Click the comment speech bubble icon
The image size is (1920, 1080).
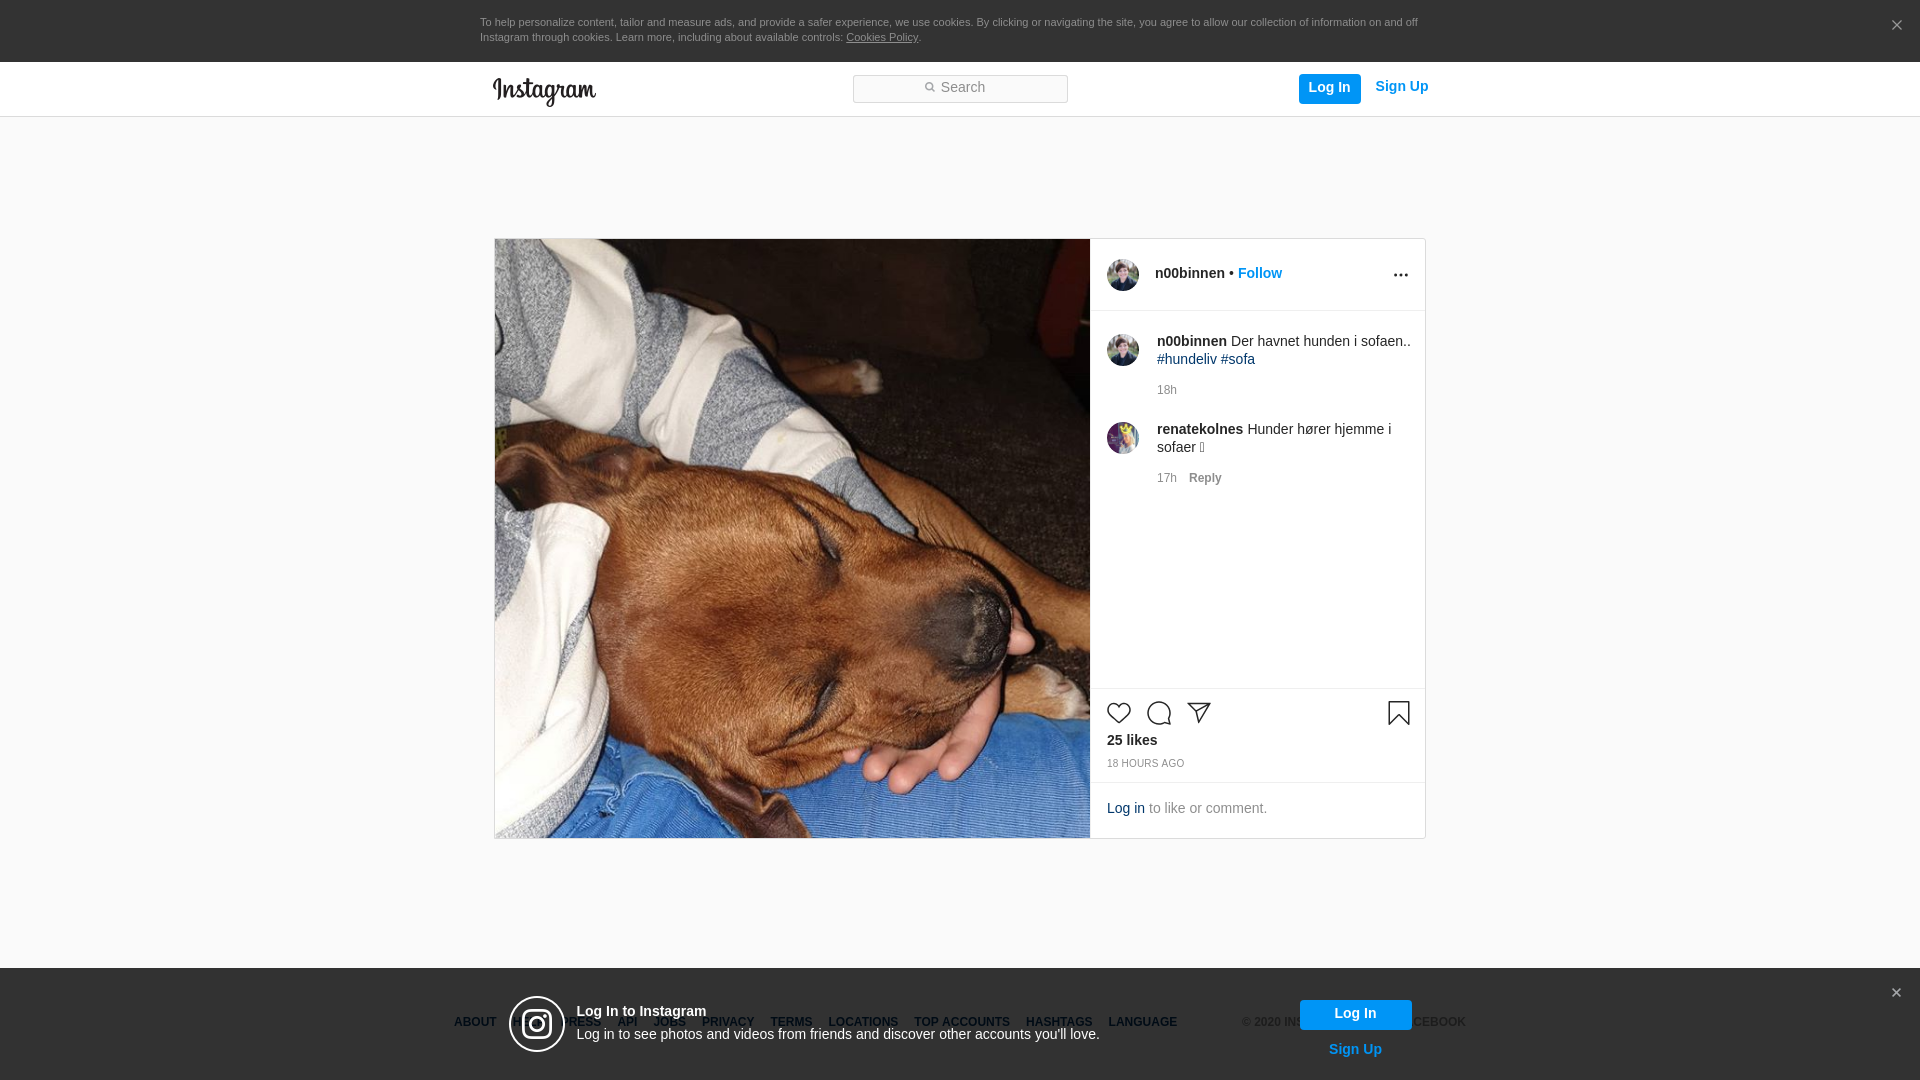pos(1158,713)
